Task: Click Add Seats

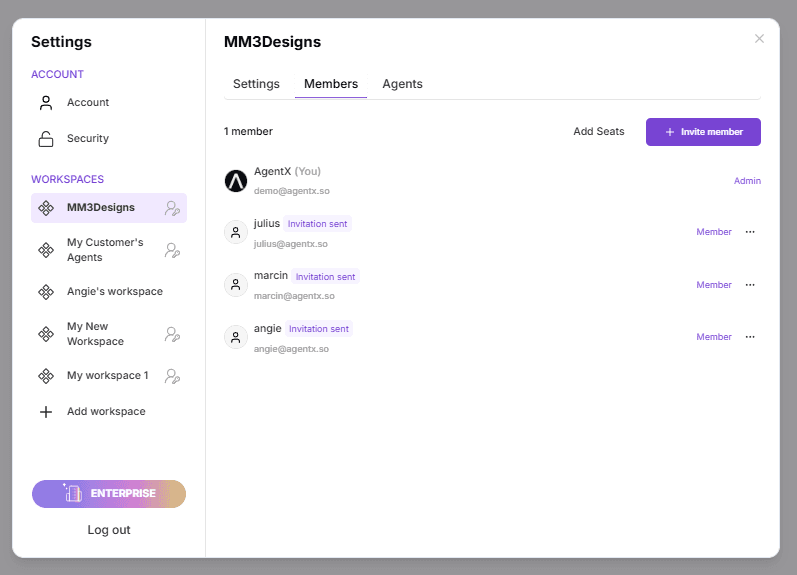Action: [599, 131]
